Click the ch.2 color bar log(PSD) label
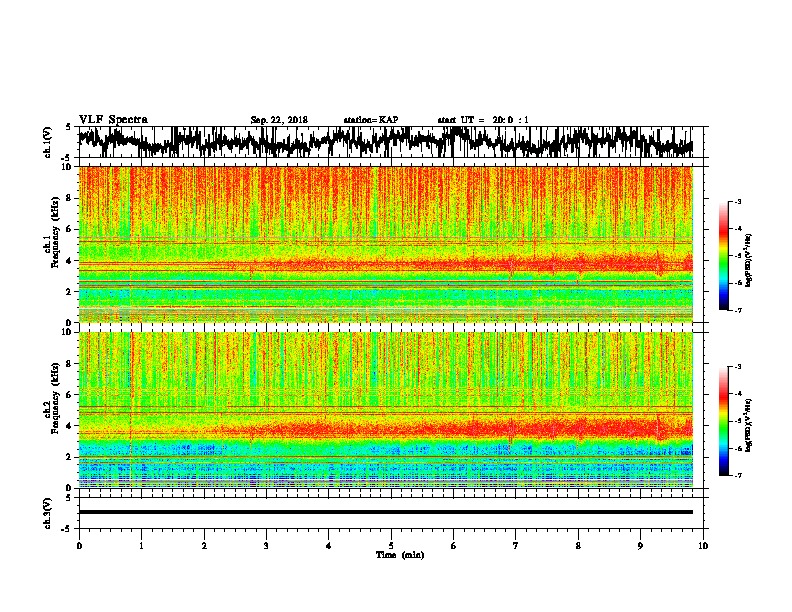Image resolution: width=792 pixels, height=612 pixels. coord(749,424)
